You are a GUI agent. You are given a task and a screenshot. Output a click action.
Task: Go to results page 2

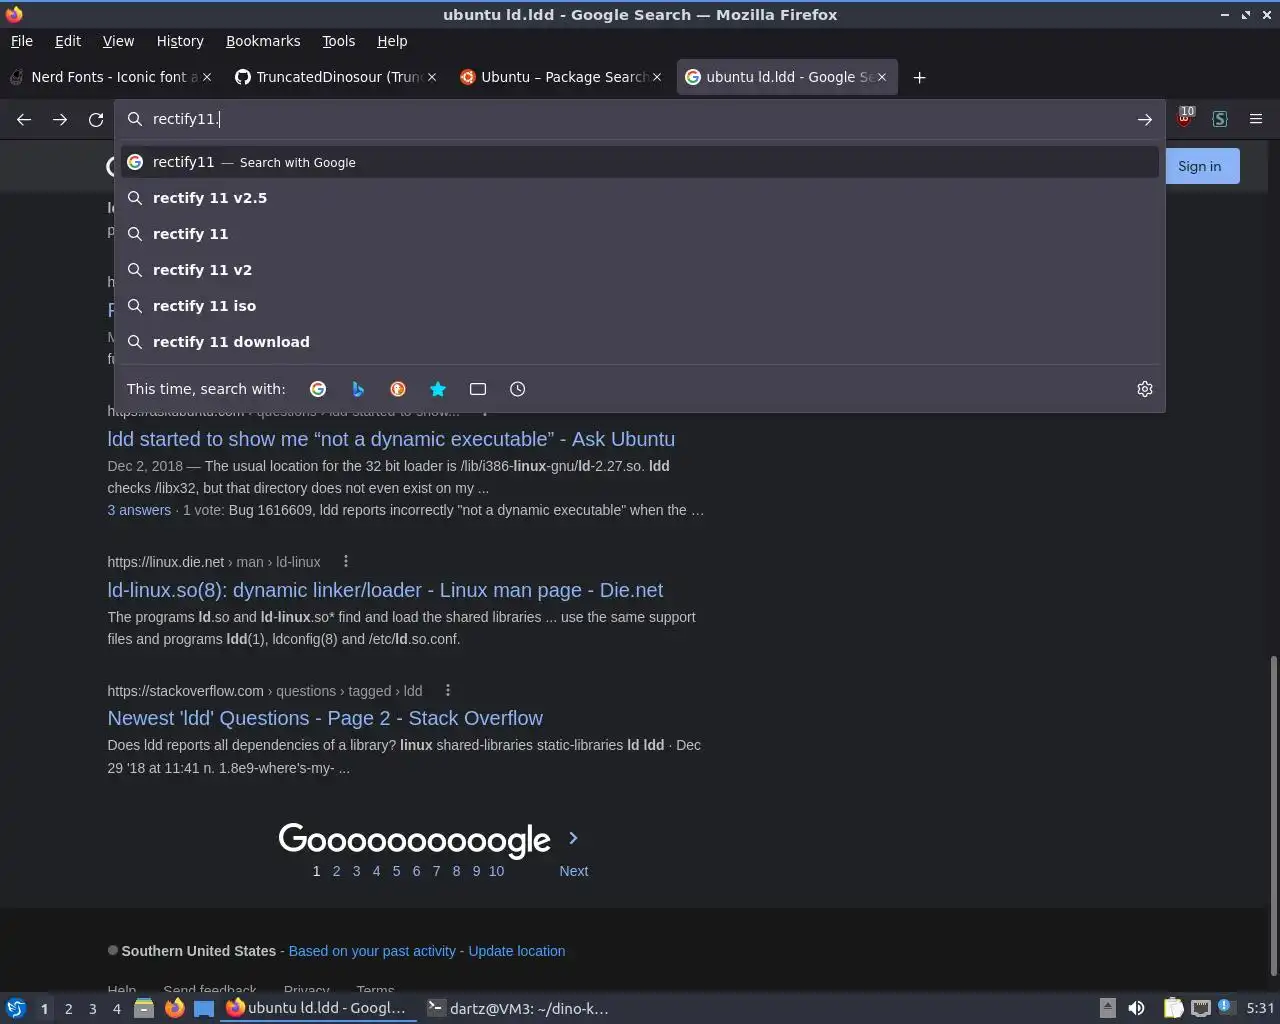coord(336,871)
